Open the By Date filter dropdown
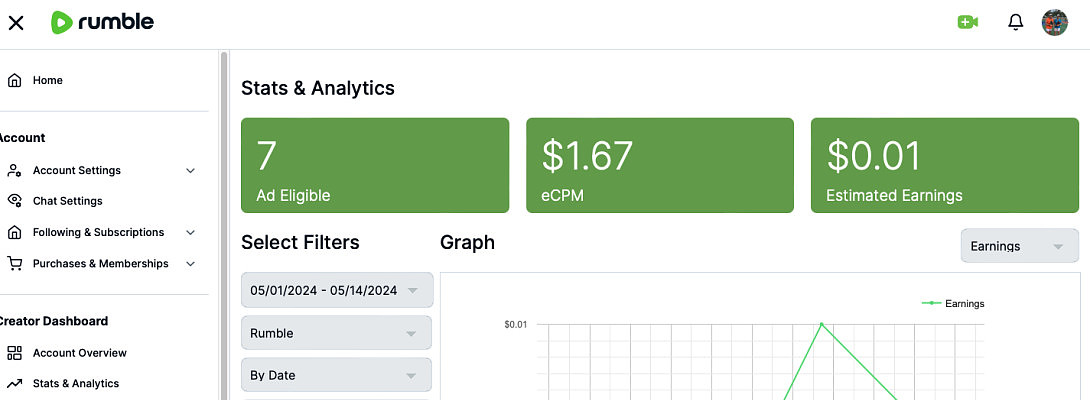The image size is (1090, 400). (337, 375)
